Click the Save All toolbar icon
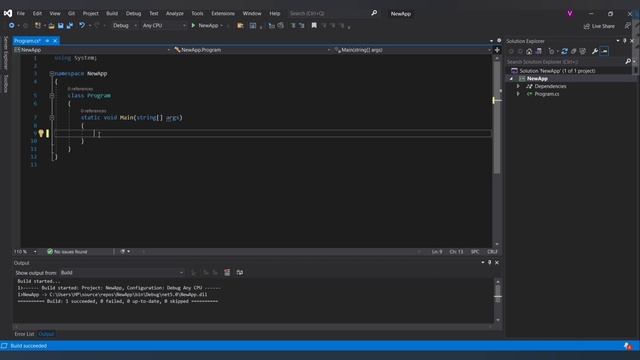This screenshot has width=640, height=360. pyautogui.click(x=70, y=26)
